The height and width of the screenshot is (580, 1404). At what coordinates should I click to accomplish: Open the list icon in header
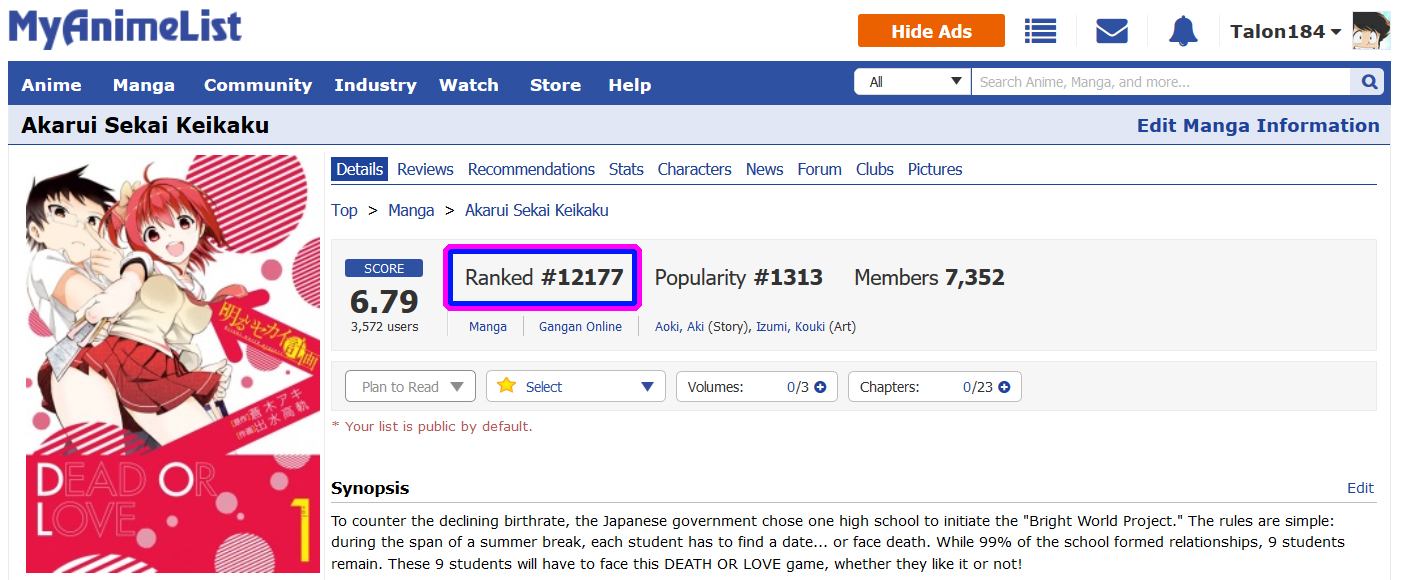1040,31
